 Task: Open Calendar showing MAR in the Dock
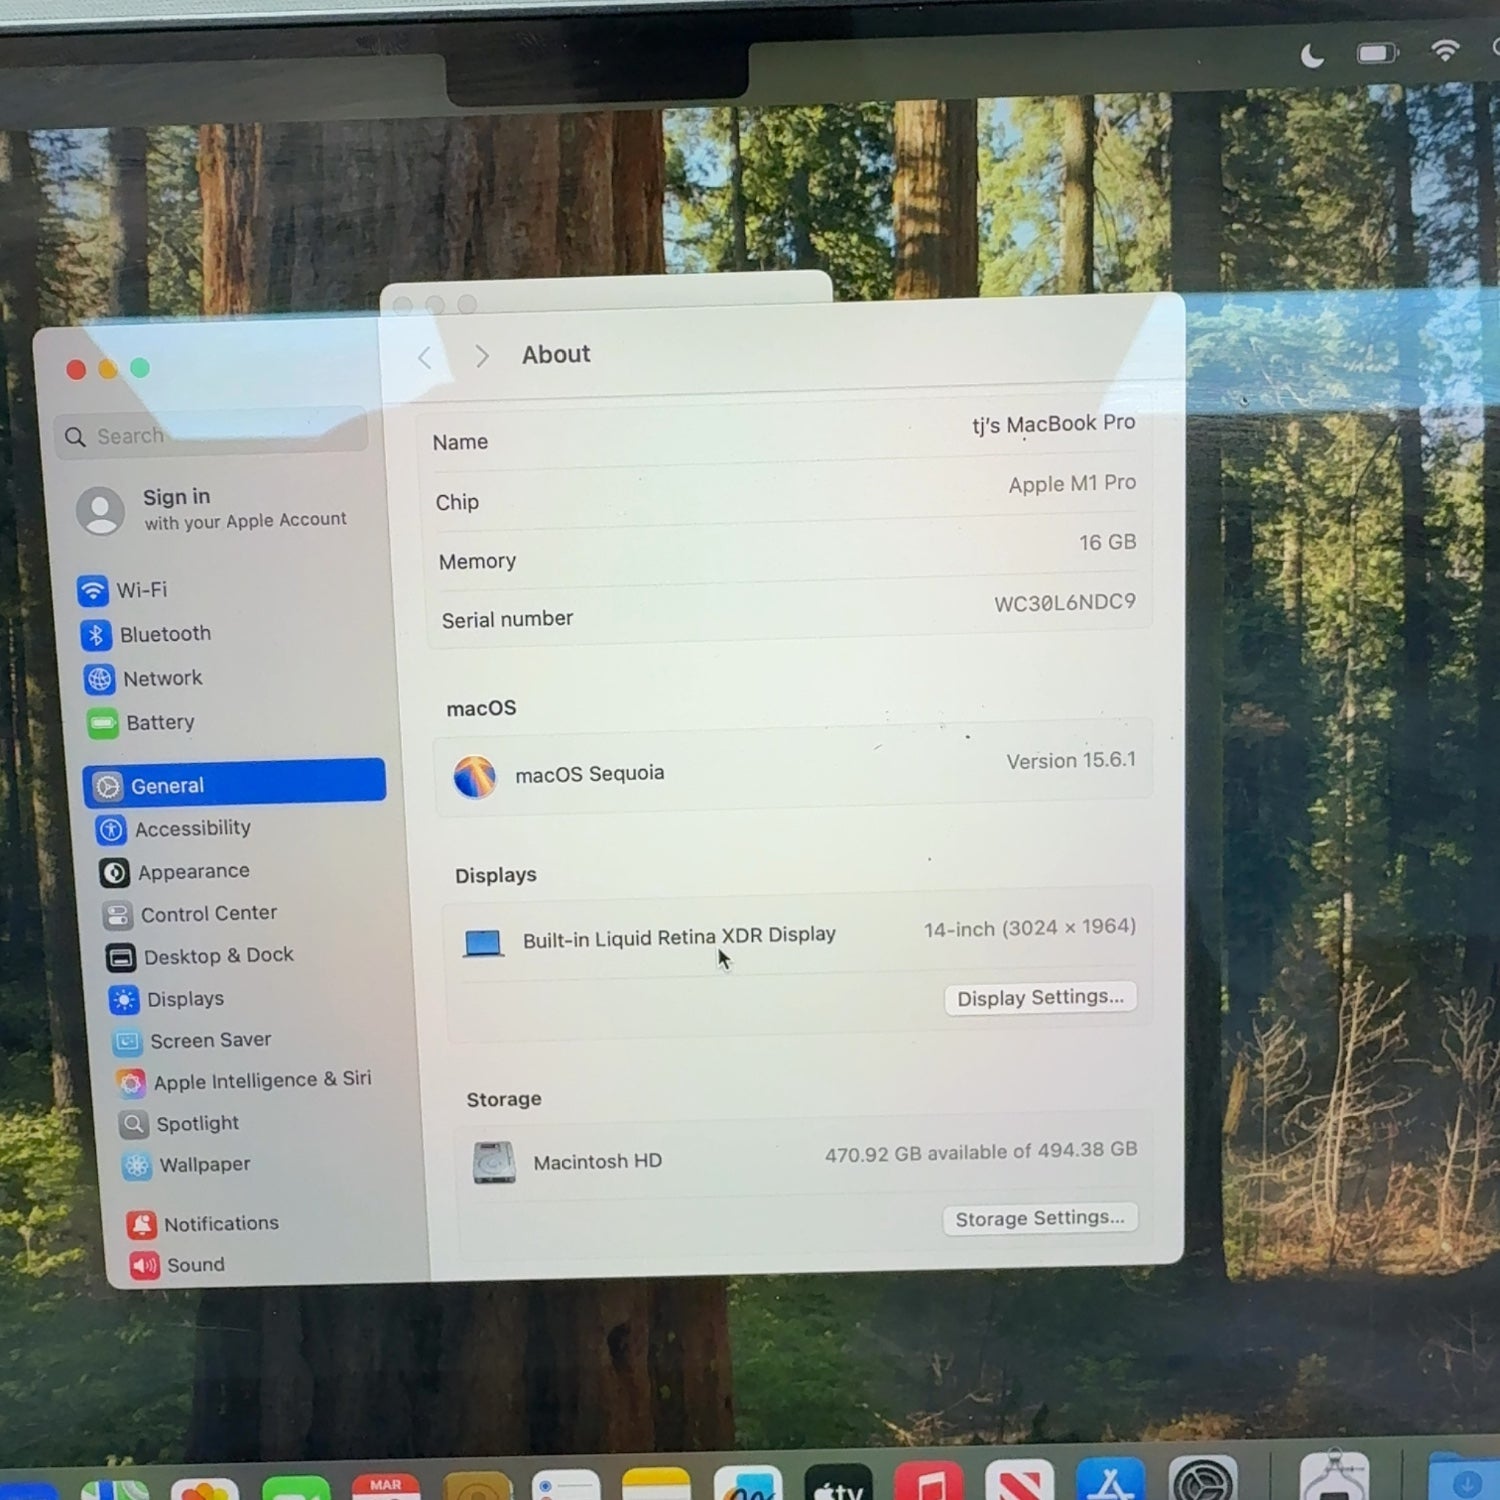pos(386,1486)
